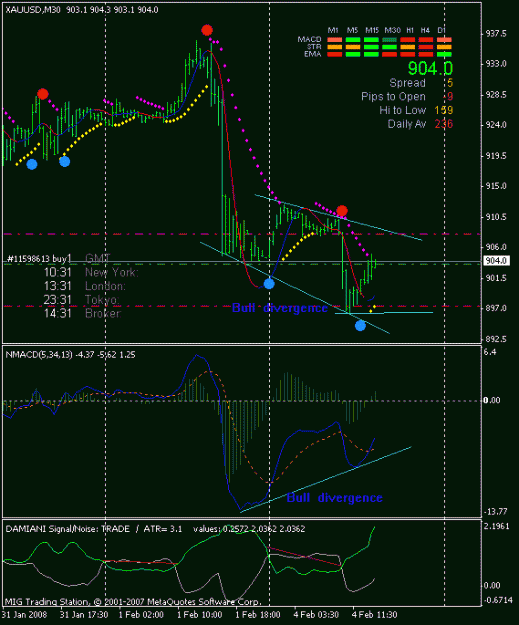Select the blue dot on 1 Feb 18:00 line
The image size is (519, 625).
point(269,284)
